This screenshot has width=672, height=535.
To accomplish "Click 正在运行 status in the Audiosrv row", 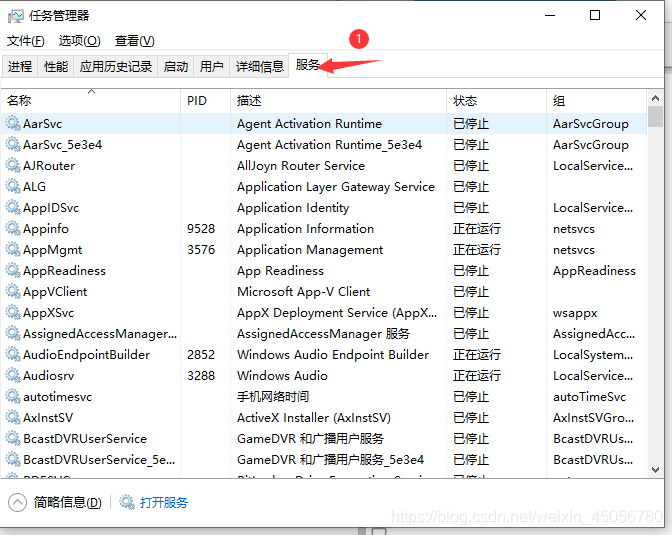I will [477, 376].
